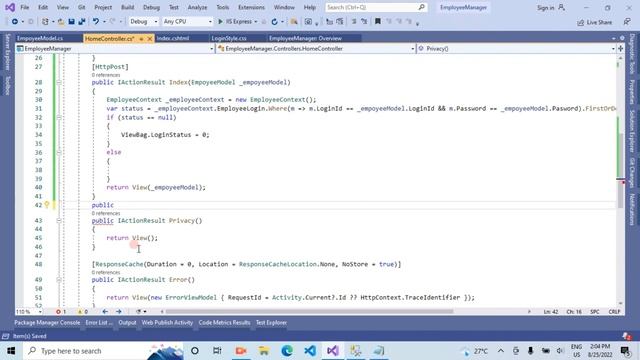Image resolution: width=640 pixels, height=360 pixels.
Task: Start IIS Express with the green play icon
Action: pos(220,22)
